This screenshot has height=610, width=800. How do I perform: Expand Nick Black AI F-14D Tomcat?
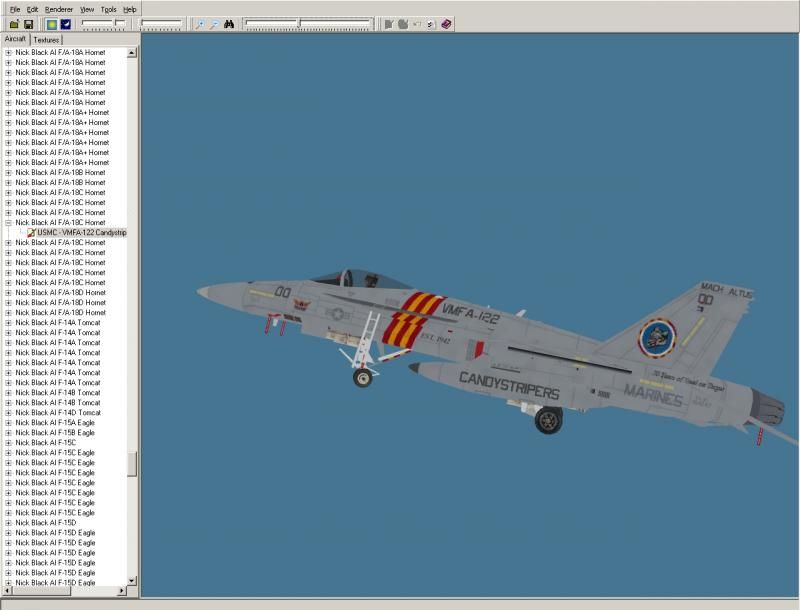(8, 413)
